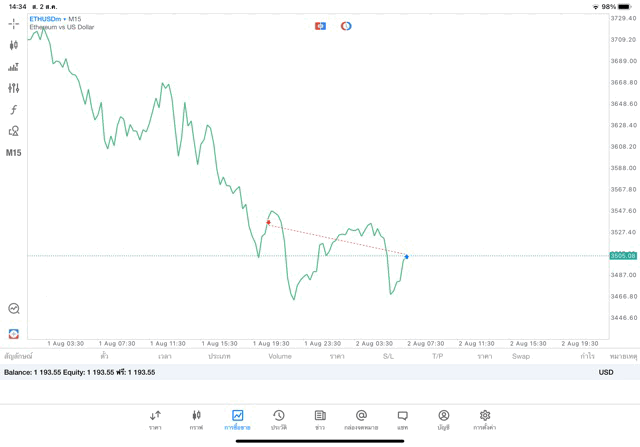Tap the ETHUSDm symbol name
640x447 pixels.
point(46,19)
